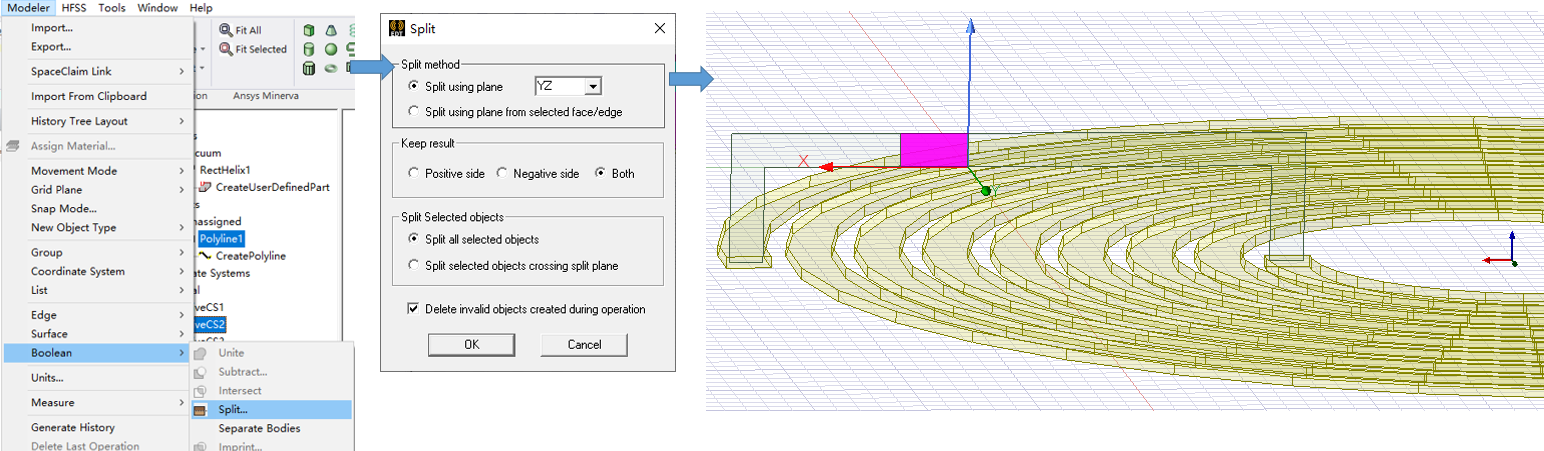Open the HFSS menu
The image size is (1544, 451).
[75, 8]
